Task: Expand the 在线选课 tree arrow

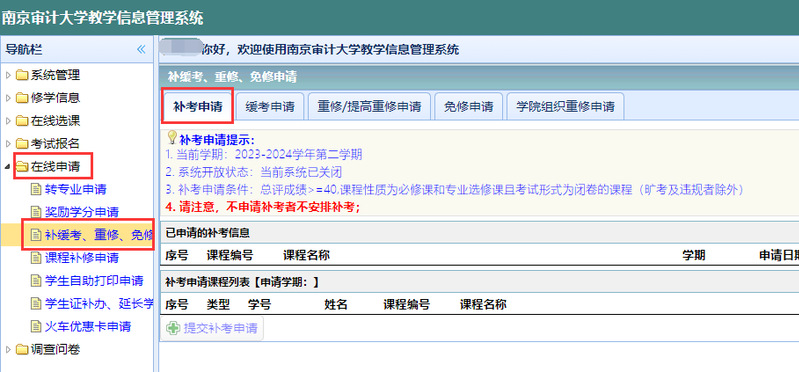Action: 8,121
